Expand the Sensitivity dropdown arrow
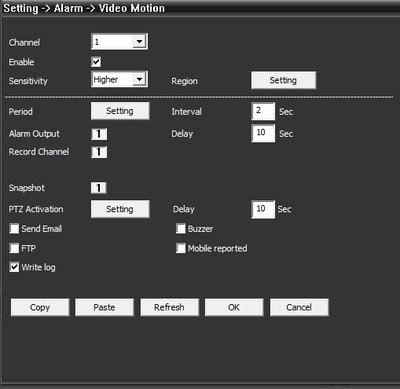This screenshot has height=389, width=400. click(x=139, y=79)
